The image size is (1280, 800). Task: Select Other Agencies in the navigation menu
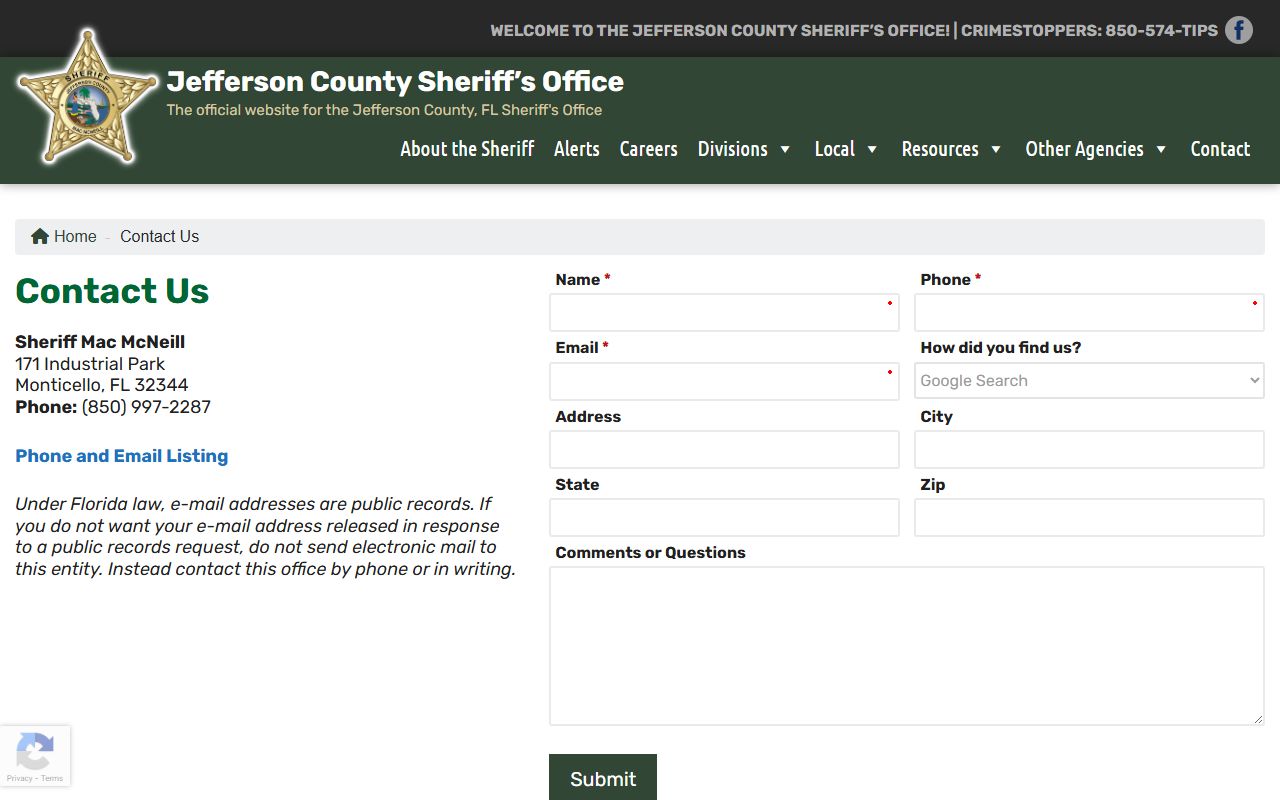1084,149
